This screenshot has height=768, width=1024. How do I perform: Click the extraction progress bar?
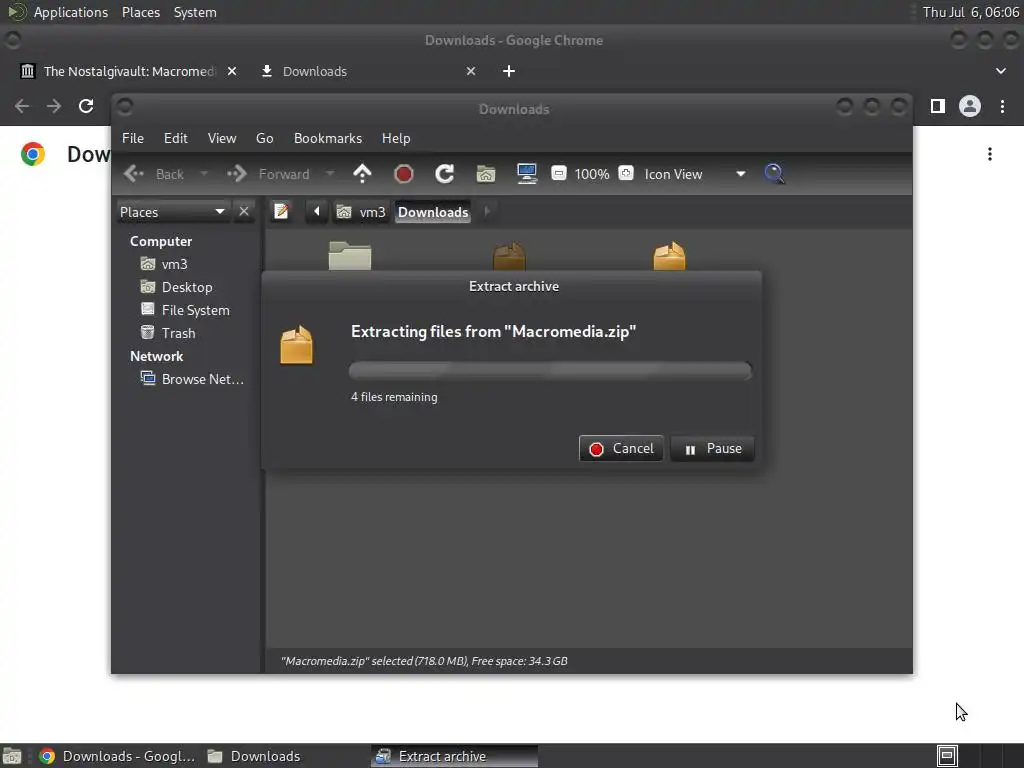point(550,371)
